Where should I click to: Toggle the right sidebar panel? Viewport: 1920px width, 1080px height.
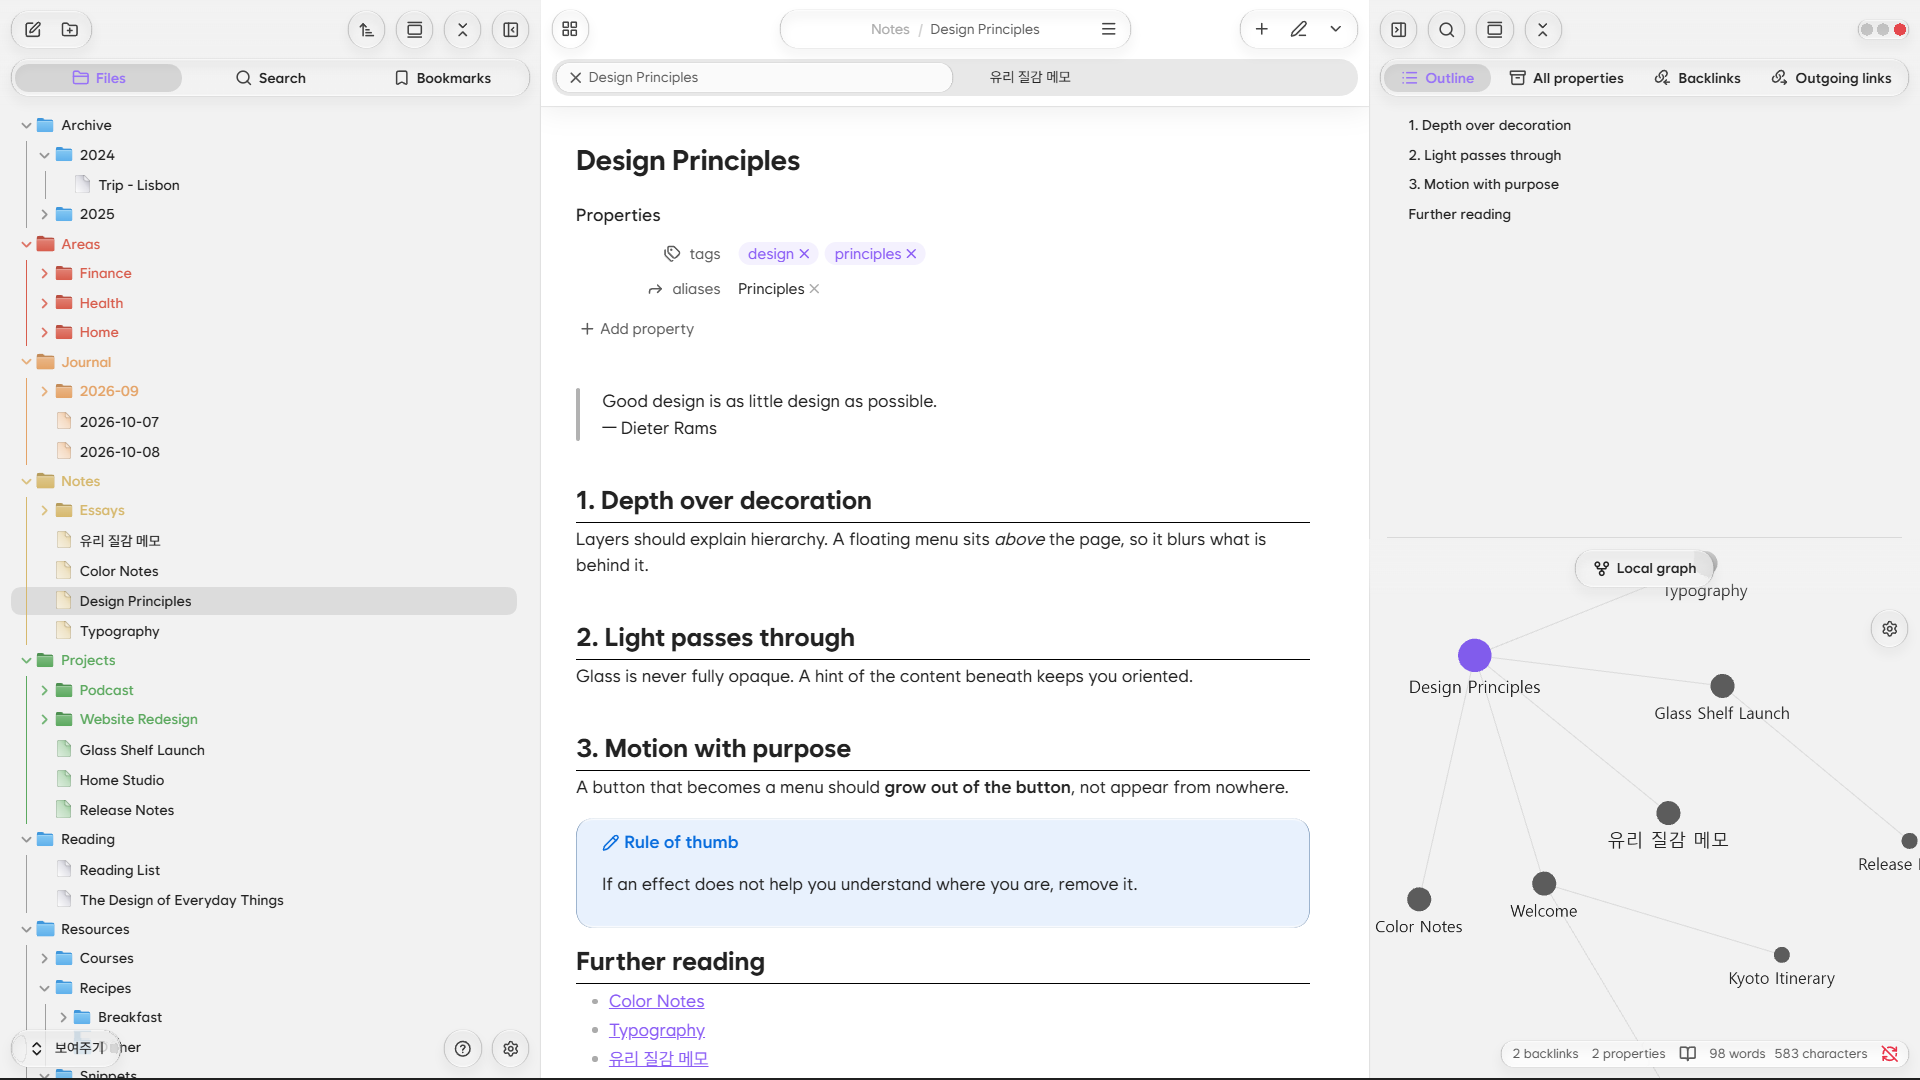click(x=1399, y=30)
